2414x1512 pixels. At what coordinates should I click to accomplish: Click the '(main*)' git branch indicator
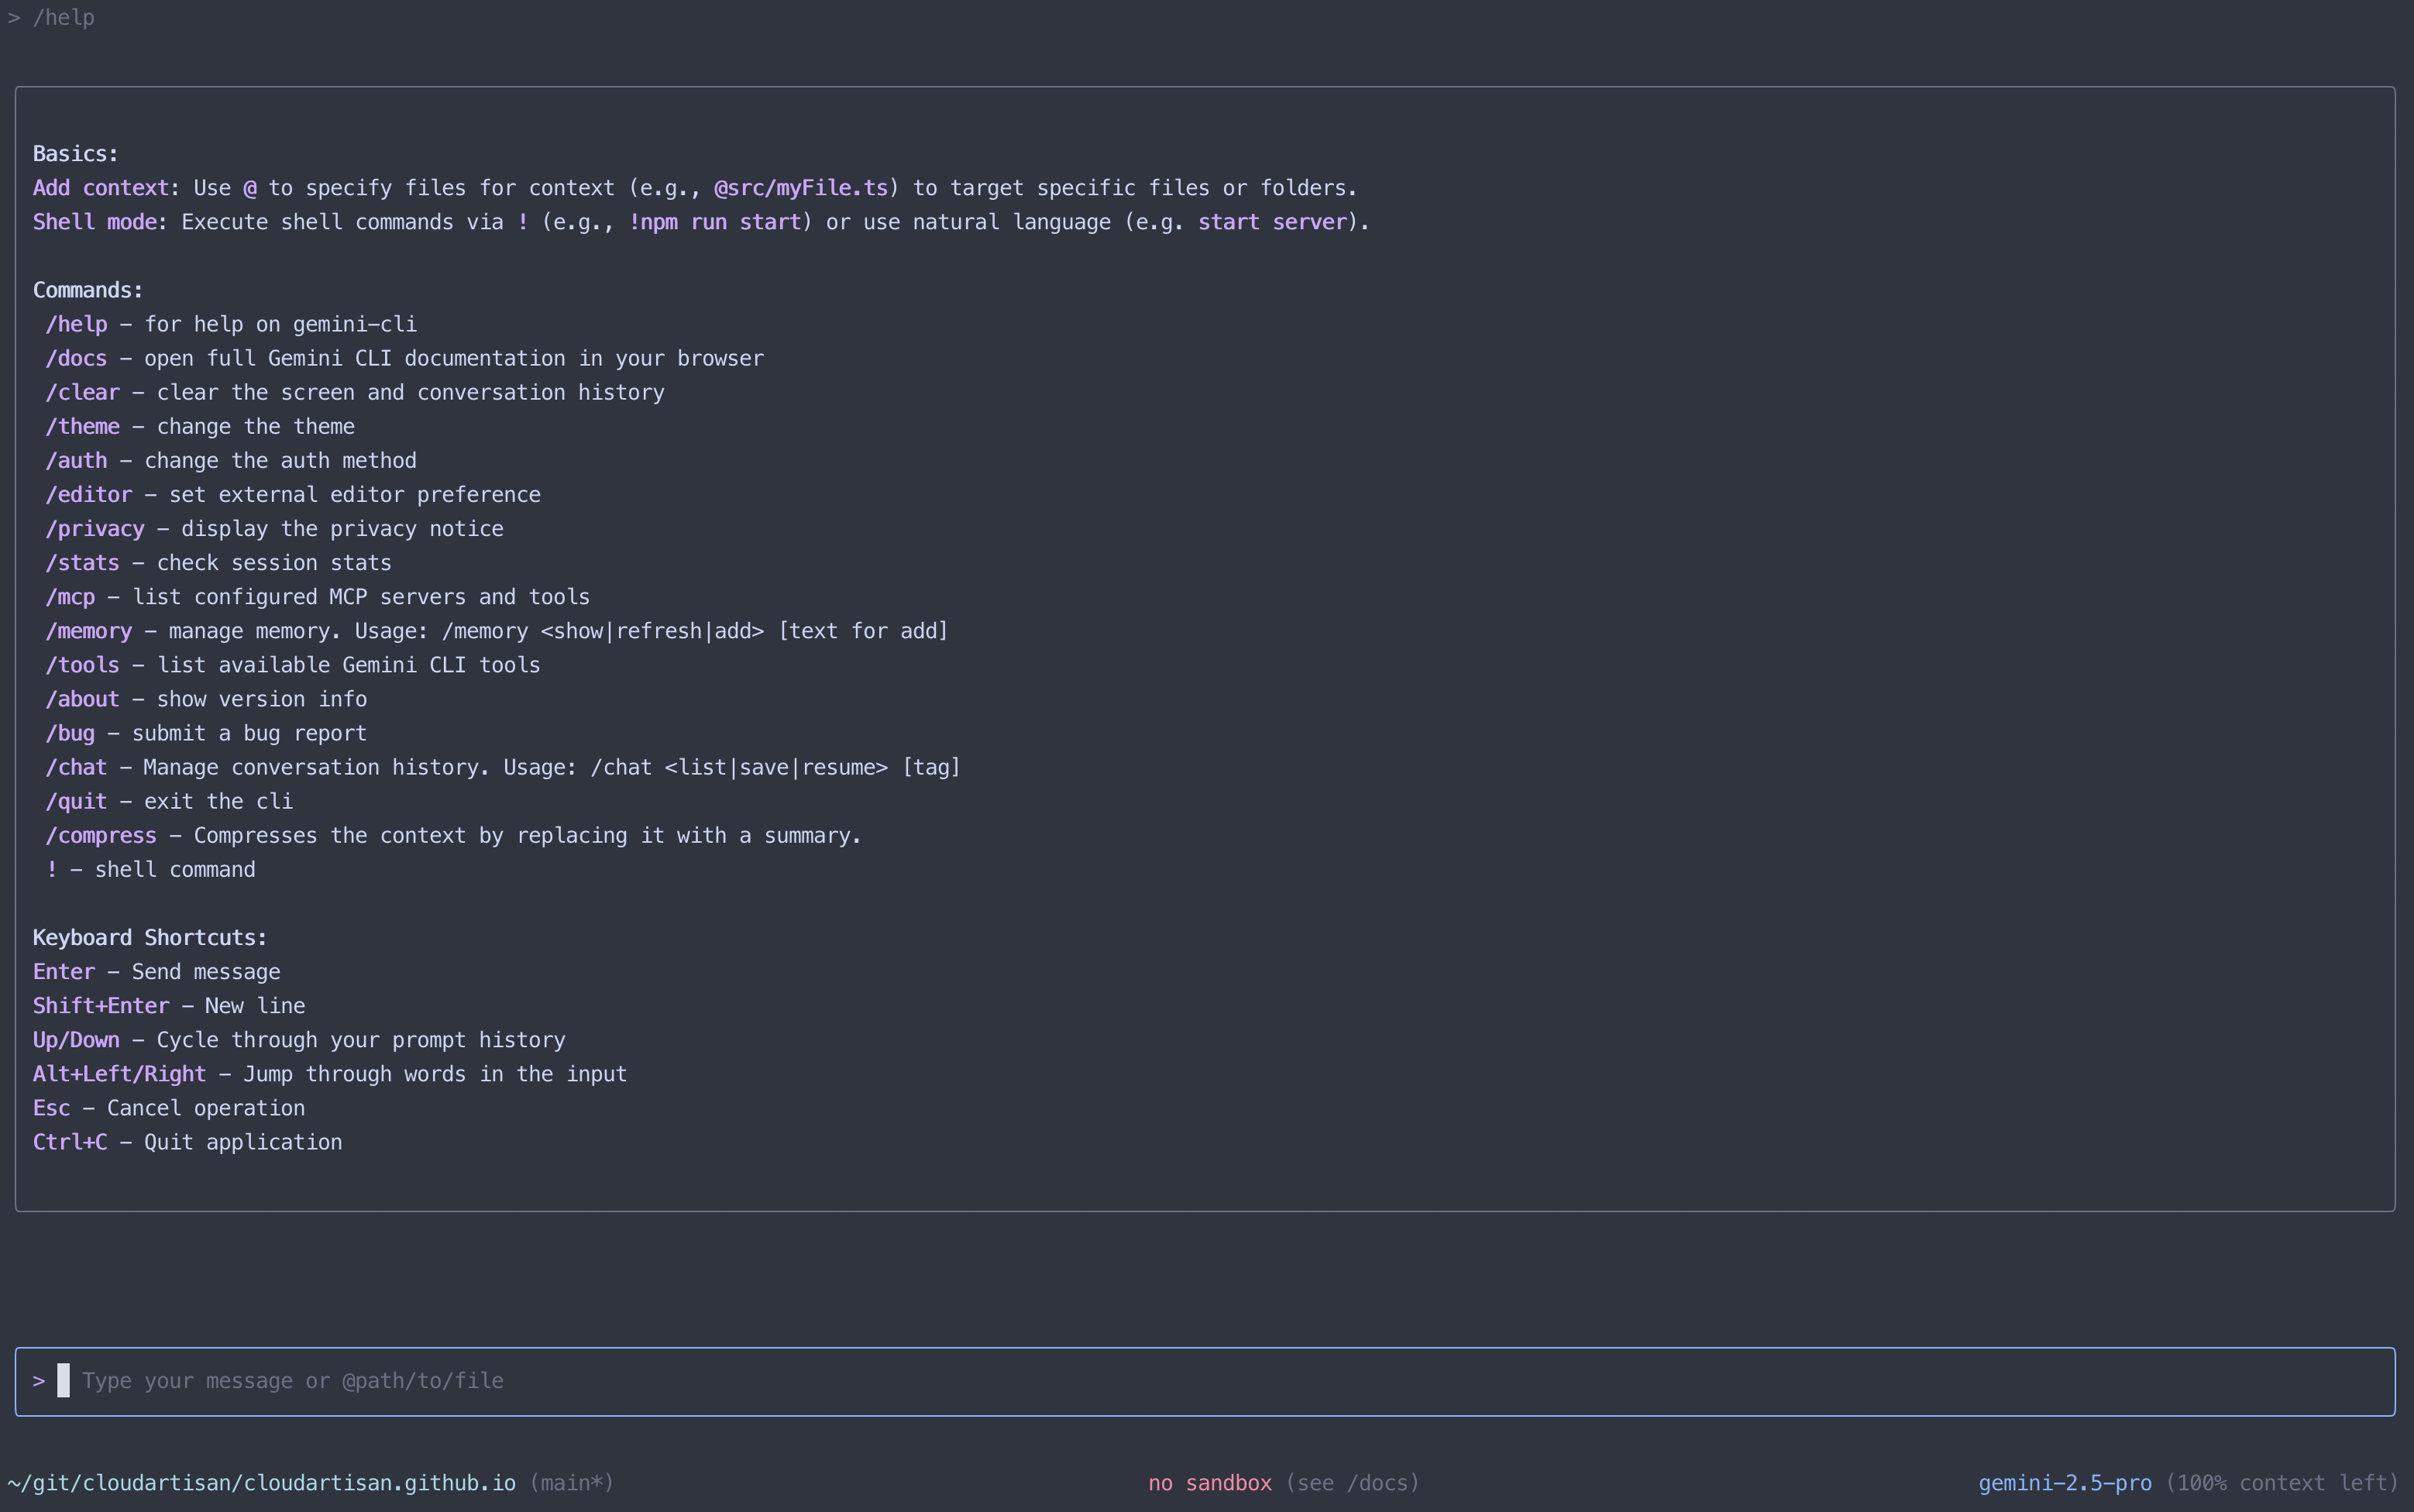[572, 1482]
